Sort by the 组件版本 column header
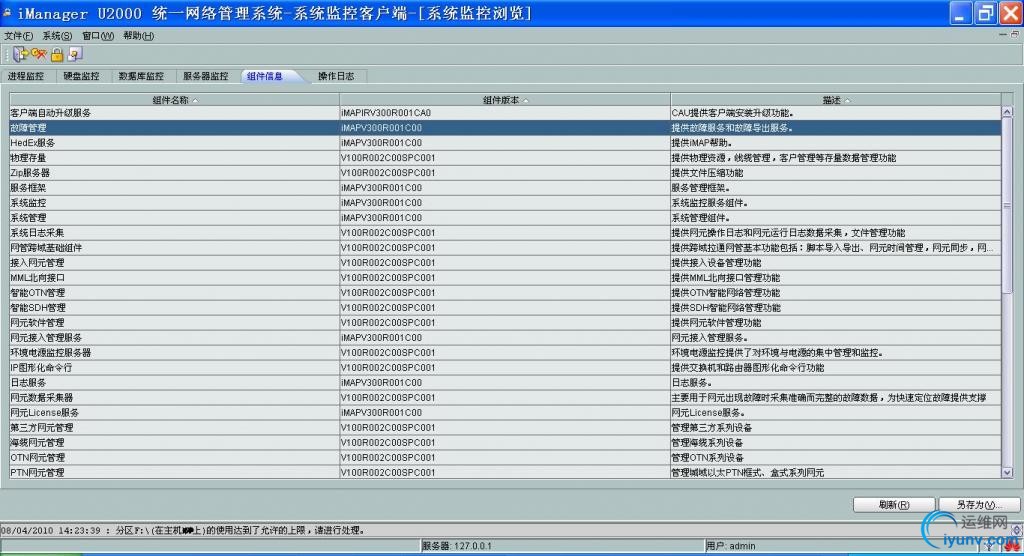This screenshot has height=556, width=1024. (x=505, y=100)
